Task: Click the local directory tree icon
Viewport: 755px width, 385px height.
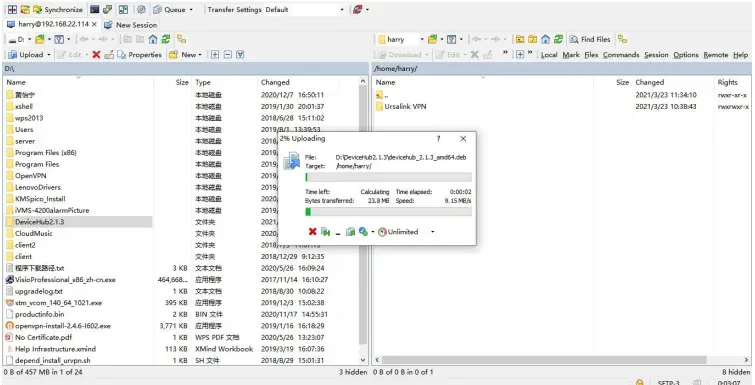Action: pyautogui.click(x=182, y=39)
